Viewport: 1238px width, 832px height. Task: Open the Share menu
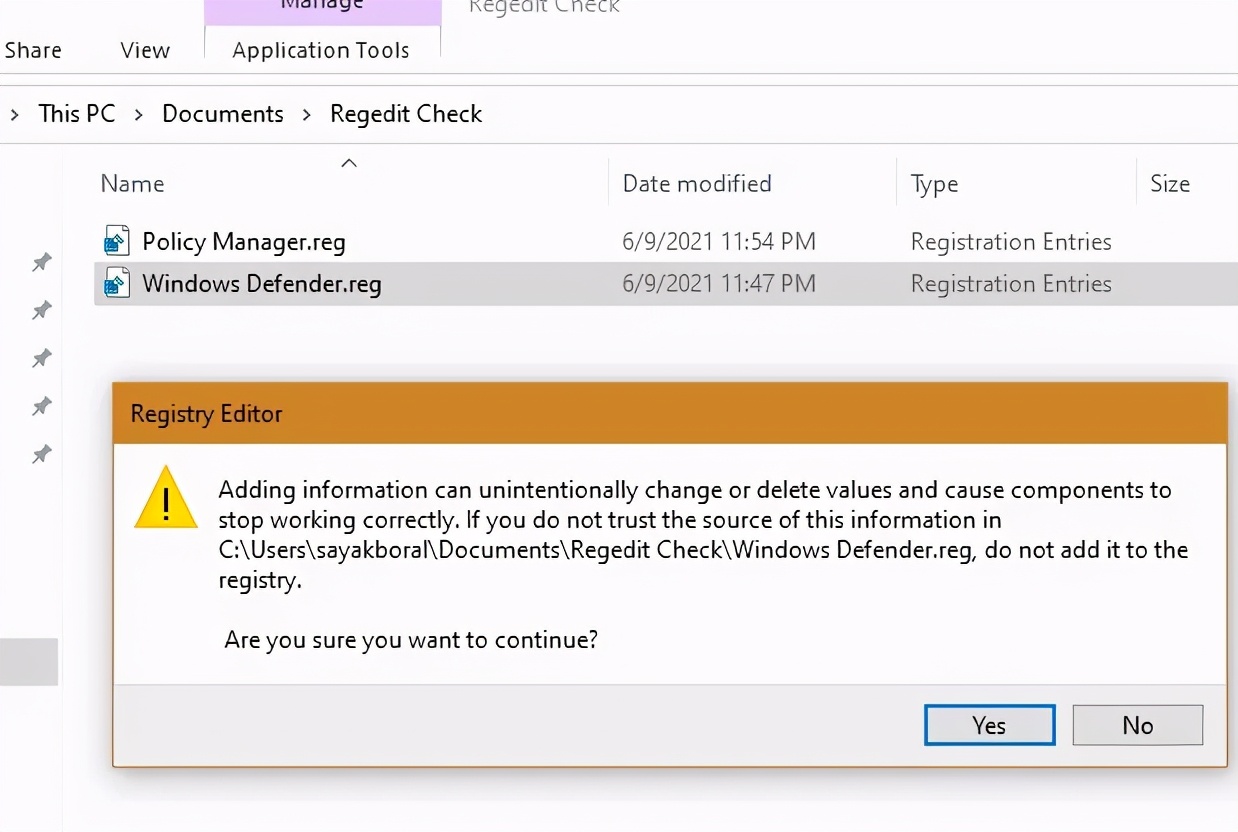[33, 50]
